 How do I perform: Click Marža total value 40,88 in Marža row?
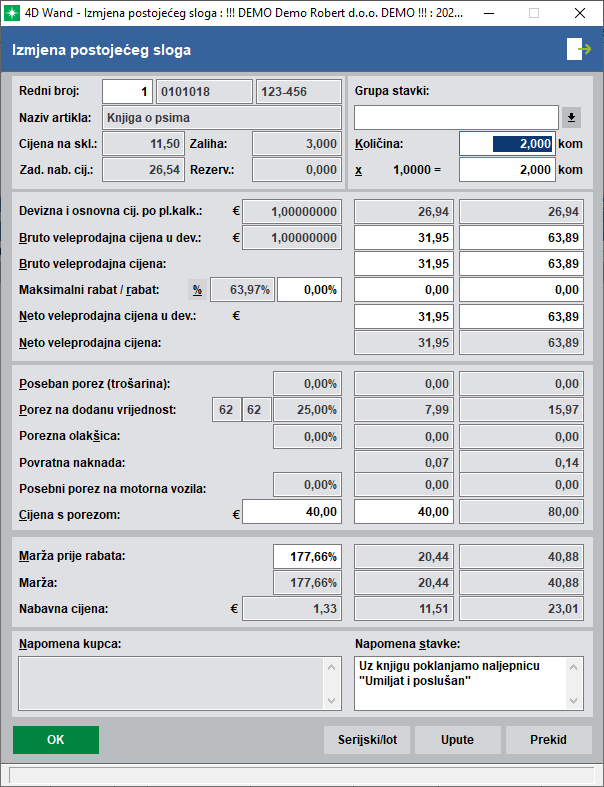coord(521,583)
